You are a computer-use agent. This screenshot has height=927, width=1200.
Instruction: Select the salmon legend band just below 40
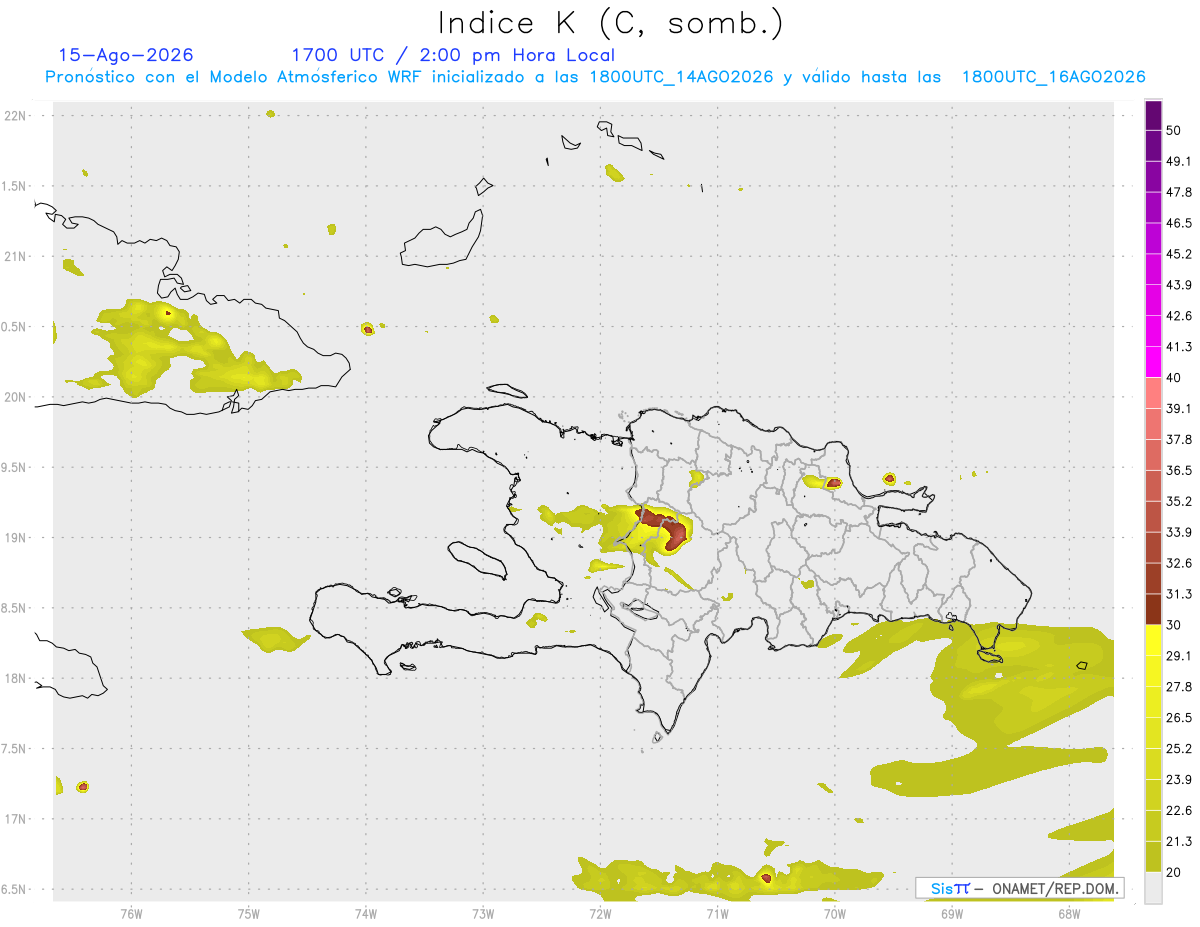[1154, 392]
